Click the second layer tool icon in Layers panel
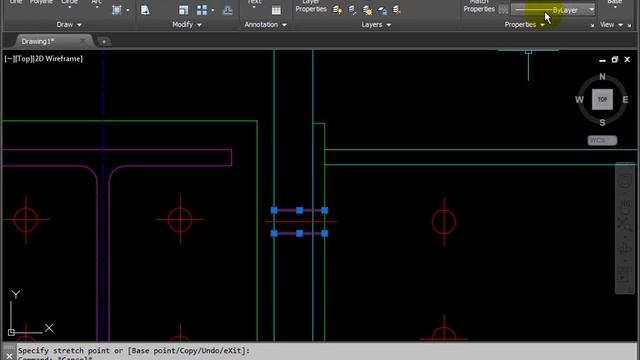640x360 pixels. pyautogui.click(x=352, y=10)
